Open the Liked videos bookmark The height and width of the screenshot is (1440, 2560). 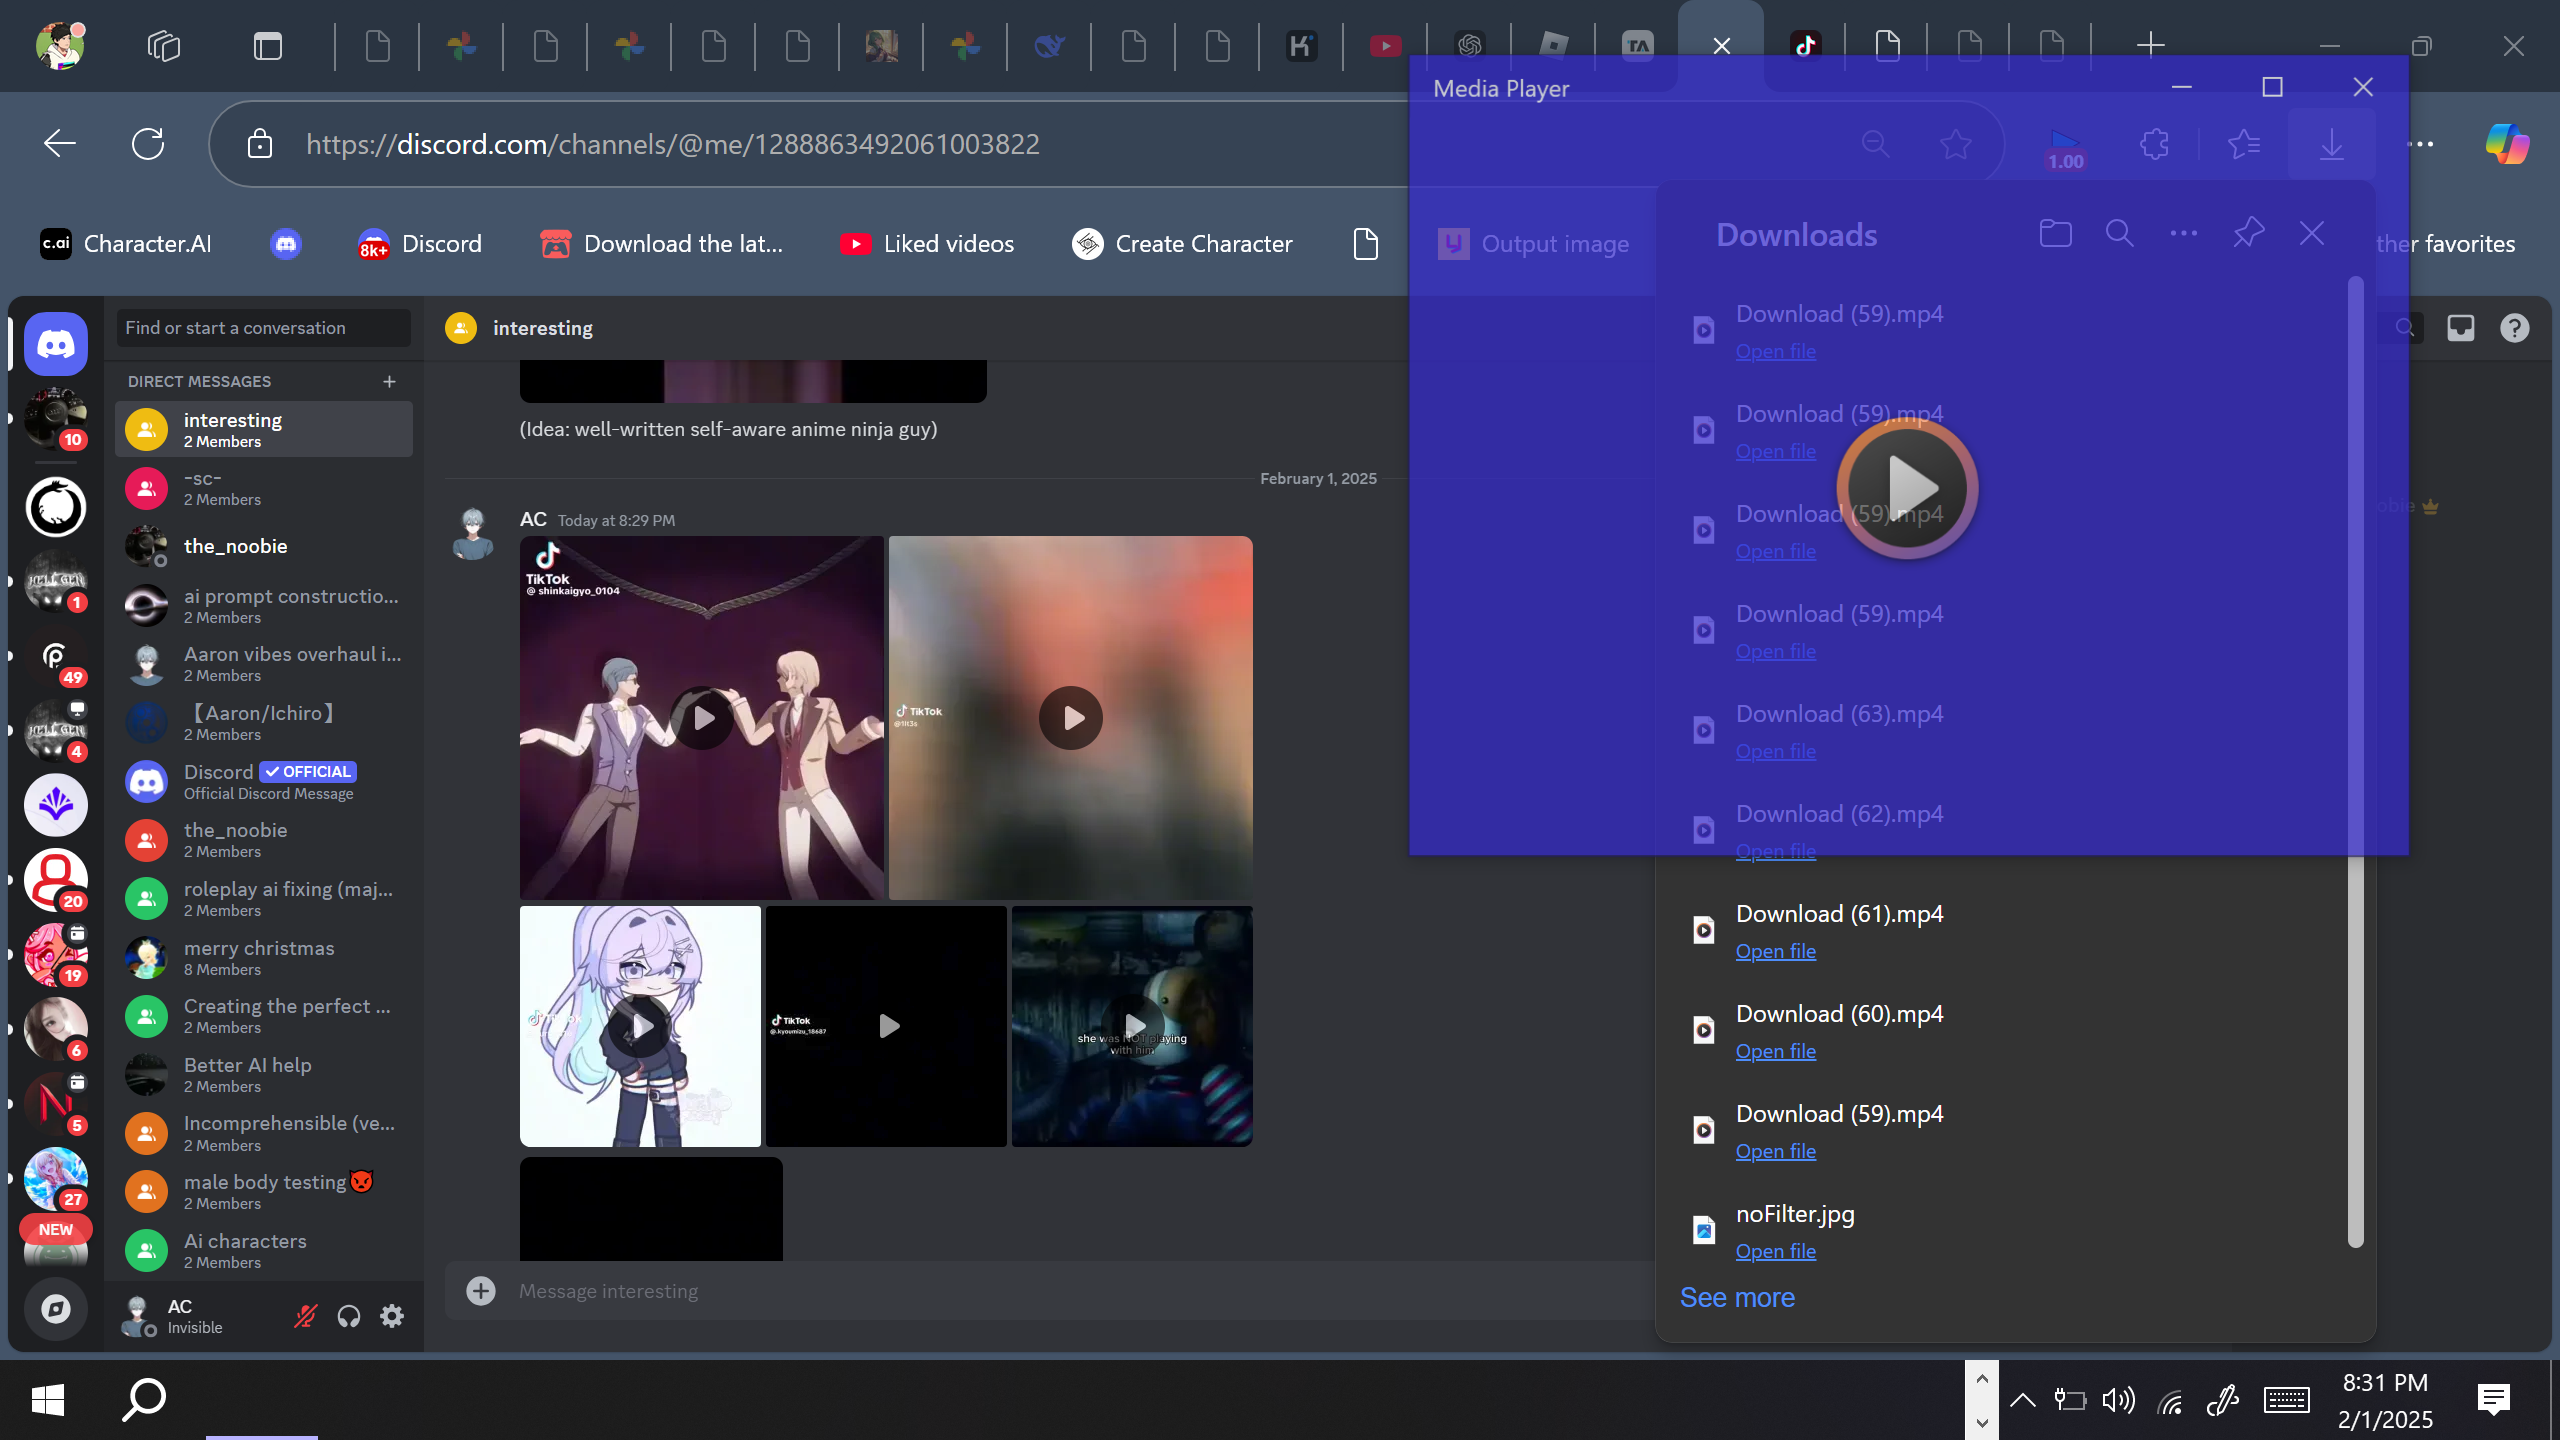927,244
